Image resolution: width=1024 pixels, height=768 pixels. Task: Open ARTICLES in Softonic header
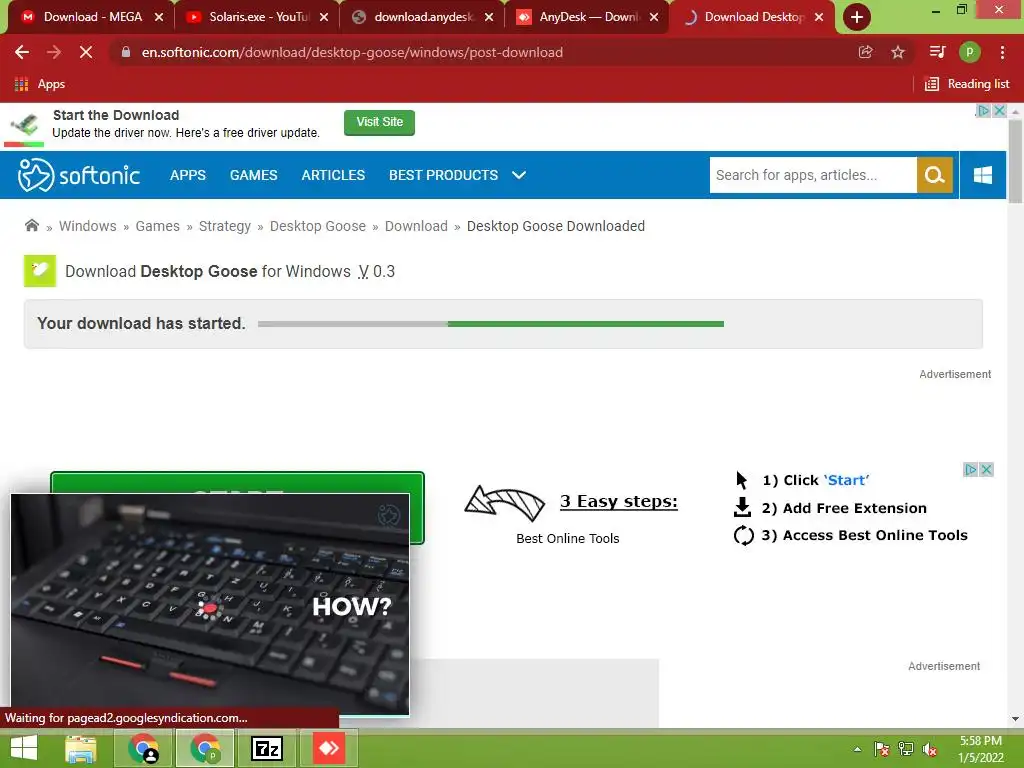[333, 175]
